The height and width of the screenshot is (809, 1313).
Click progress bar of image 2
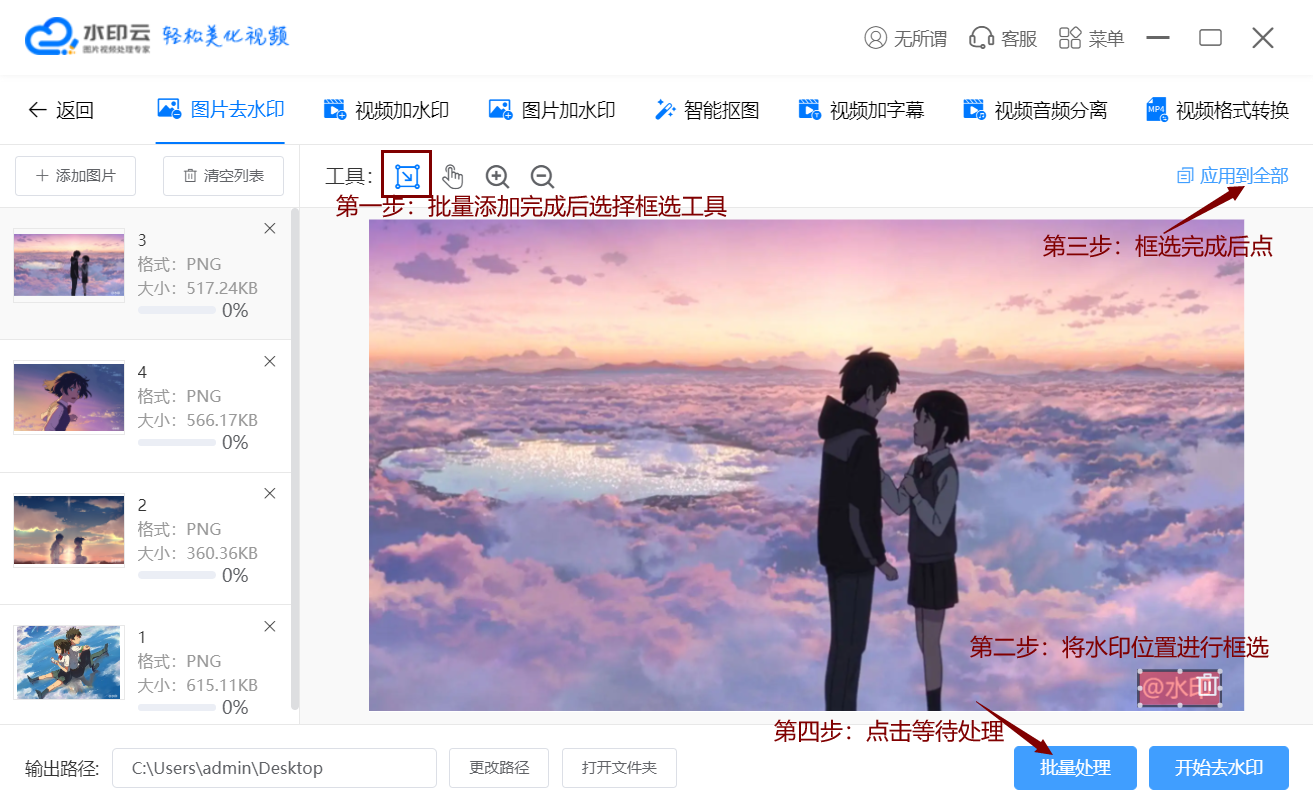[x=176, y=576]
